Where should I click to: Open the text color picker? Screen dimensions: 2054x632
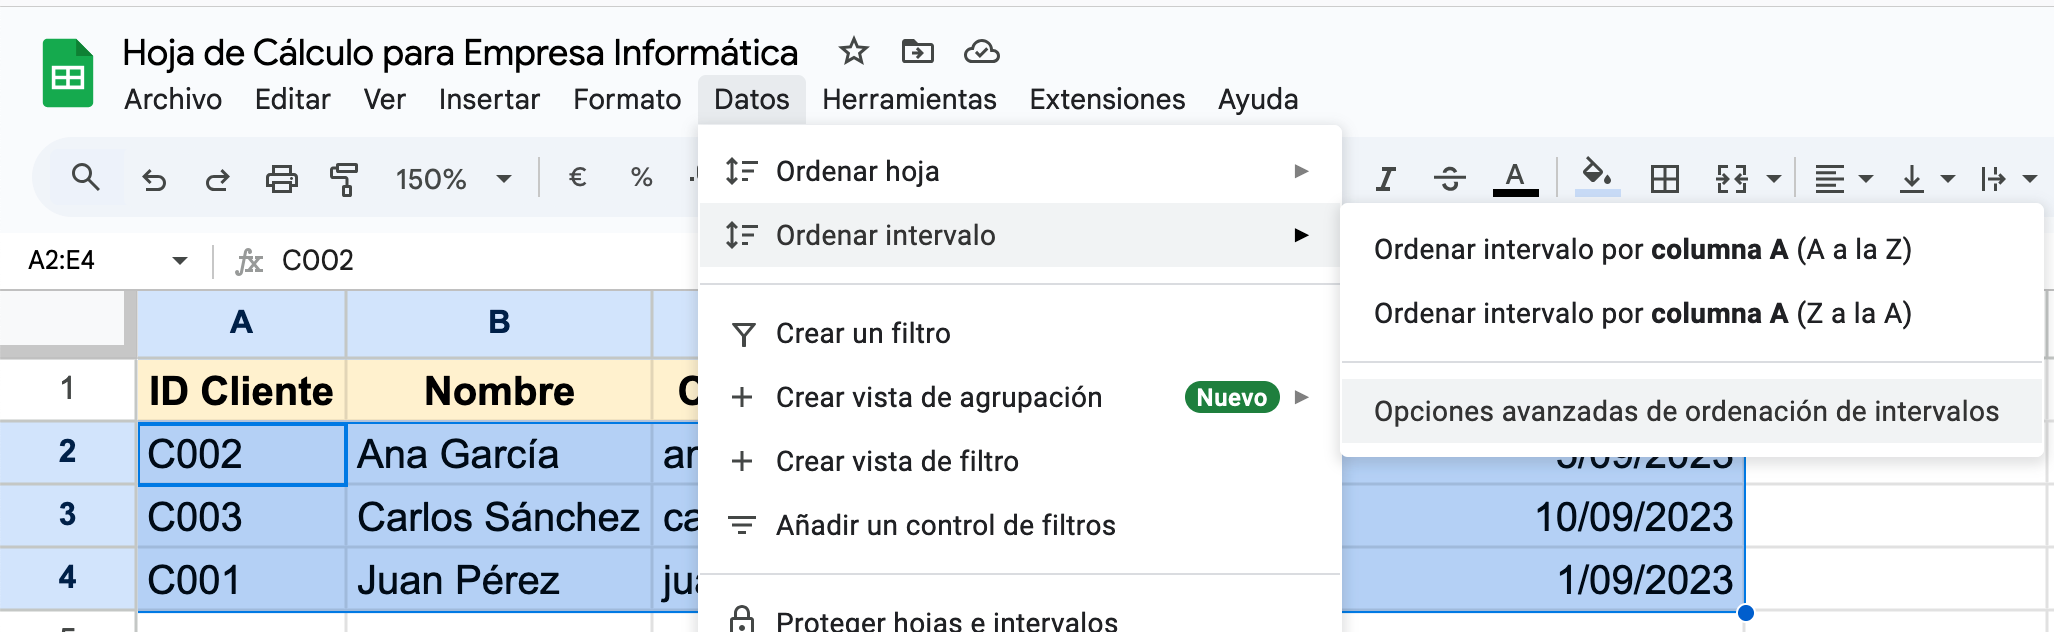[1515, 179]
